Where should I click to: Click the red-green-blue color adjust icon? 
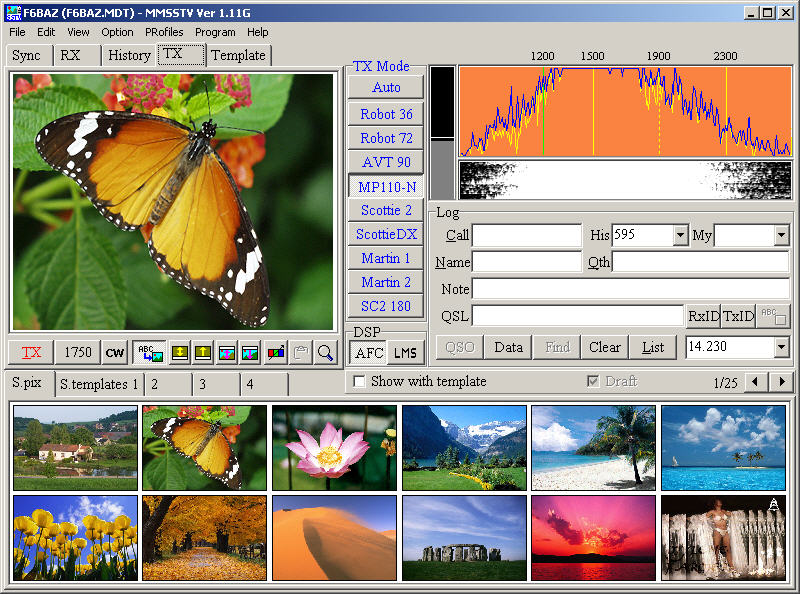coord(275,353)
